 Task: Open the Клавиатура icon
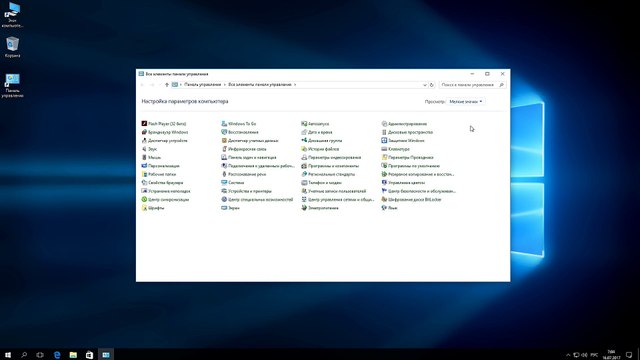pyautogui.click(x=384, y=149)
